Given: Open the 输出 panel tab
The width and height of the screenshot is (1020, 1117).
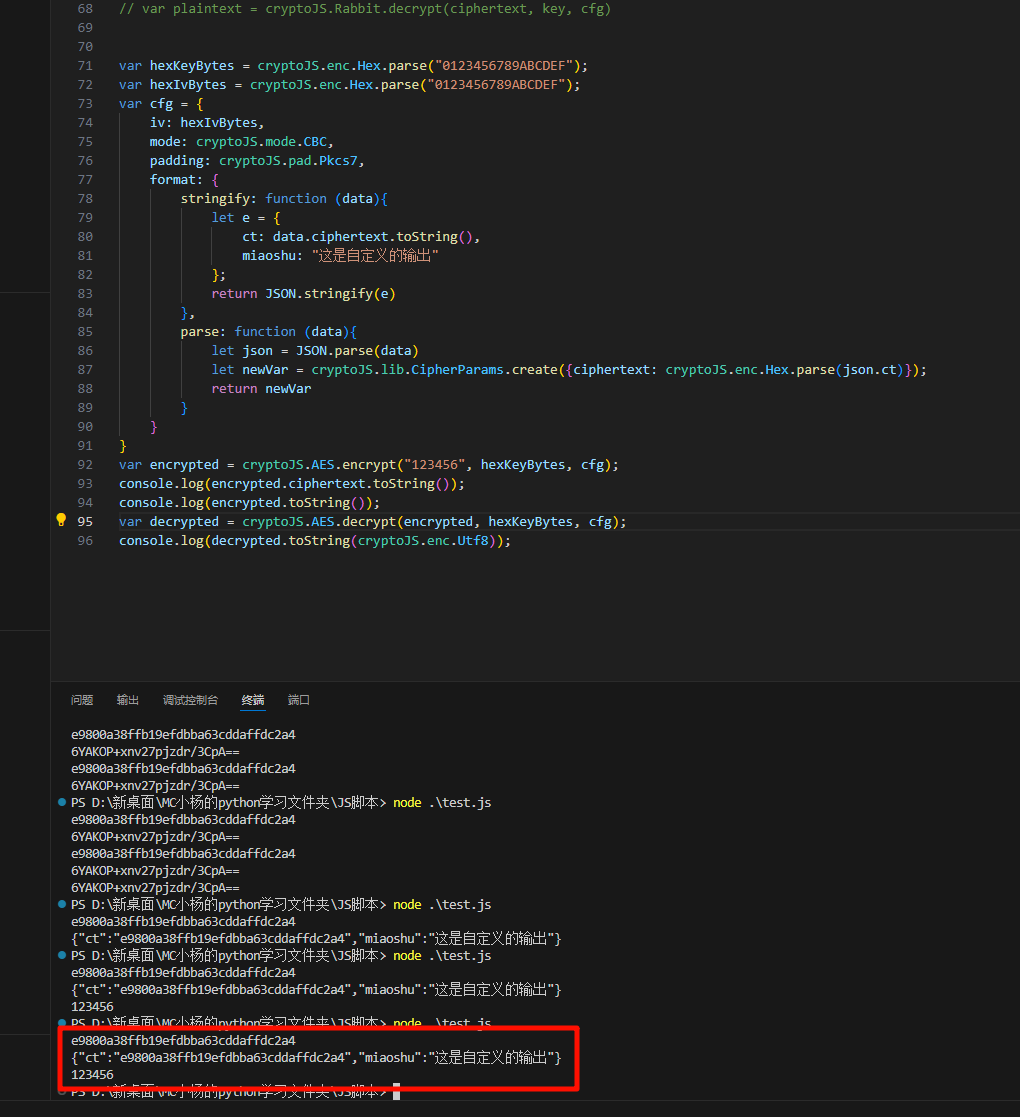Looking at the screenshot, I should [128, 700].
